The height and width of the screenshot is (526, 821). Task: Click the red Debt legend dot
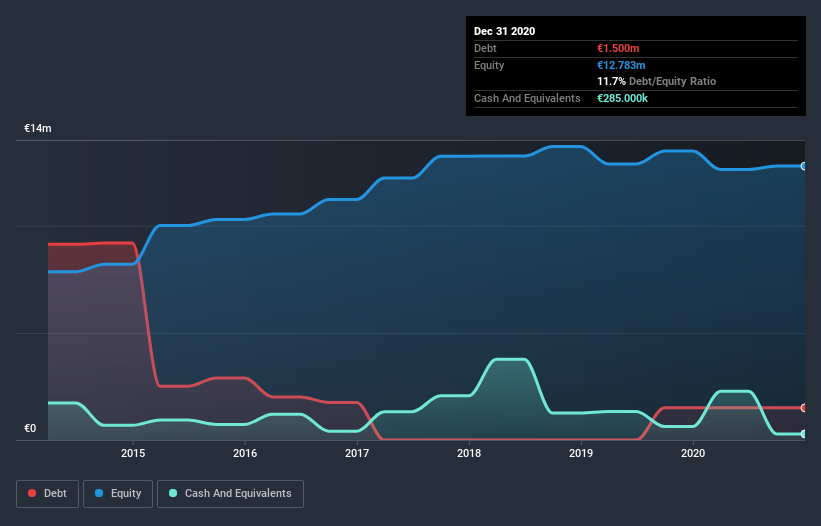tap(32, 493)
